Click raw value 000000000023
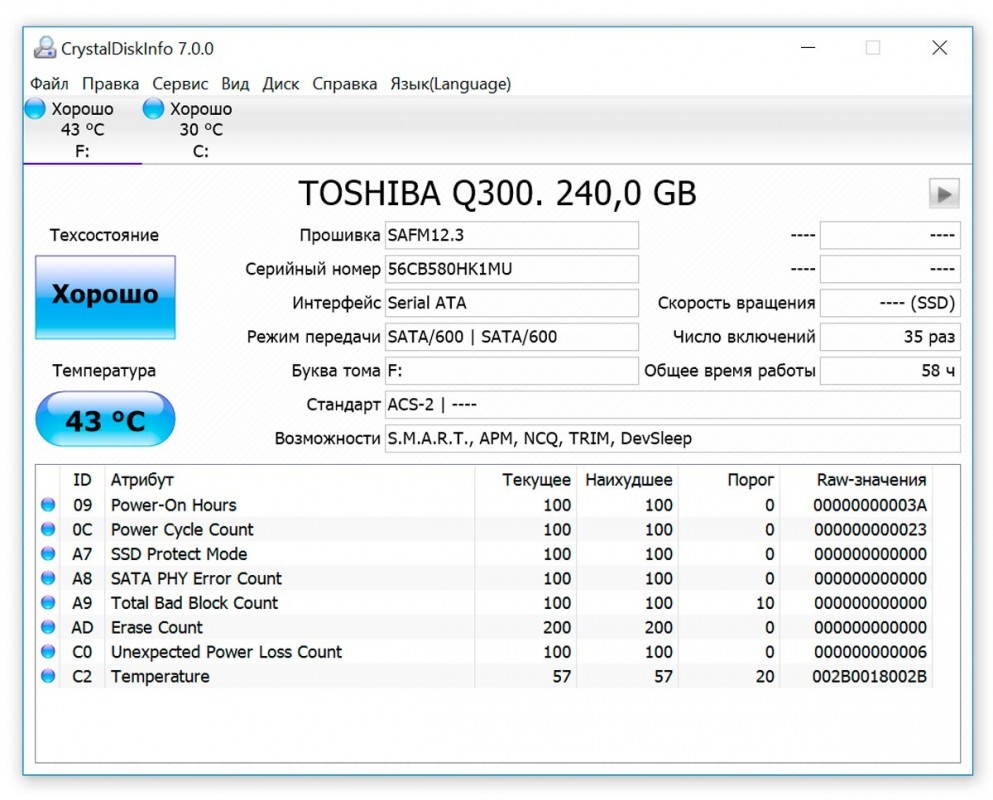This screenshot has height=800, width=993. click(870, 530)
